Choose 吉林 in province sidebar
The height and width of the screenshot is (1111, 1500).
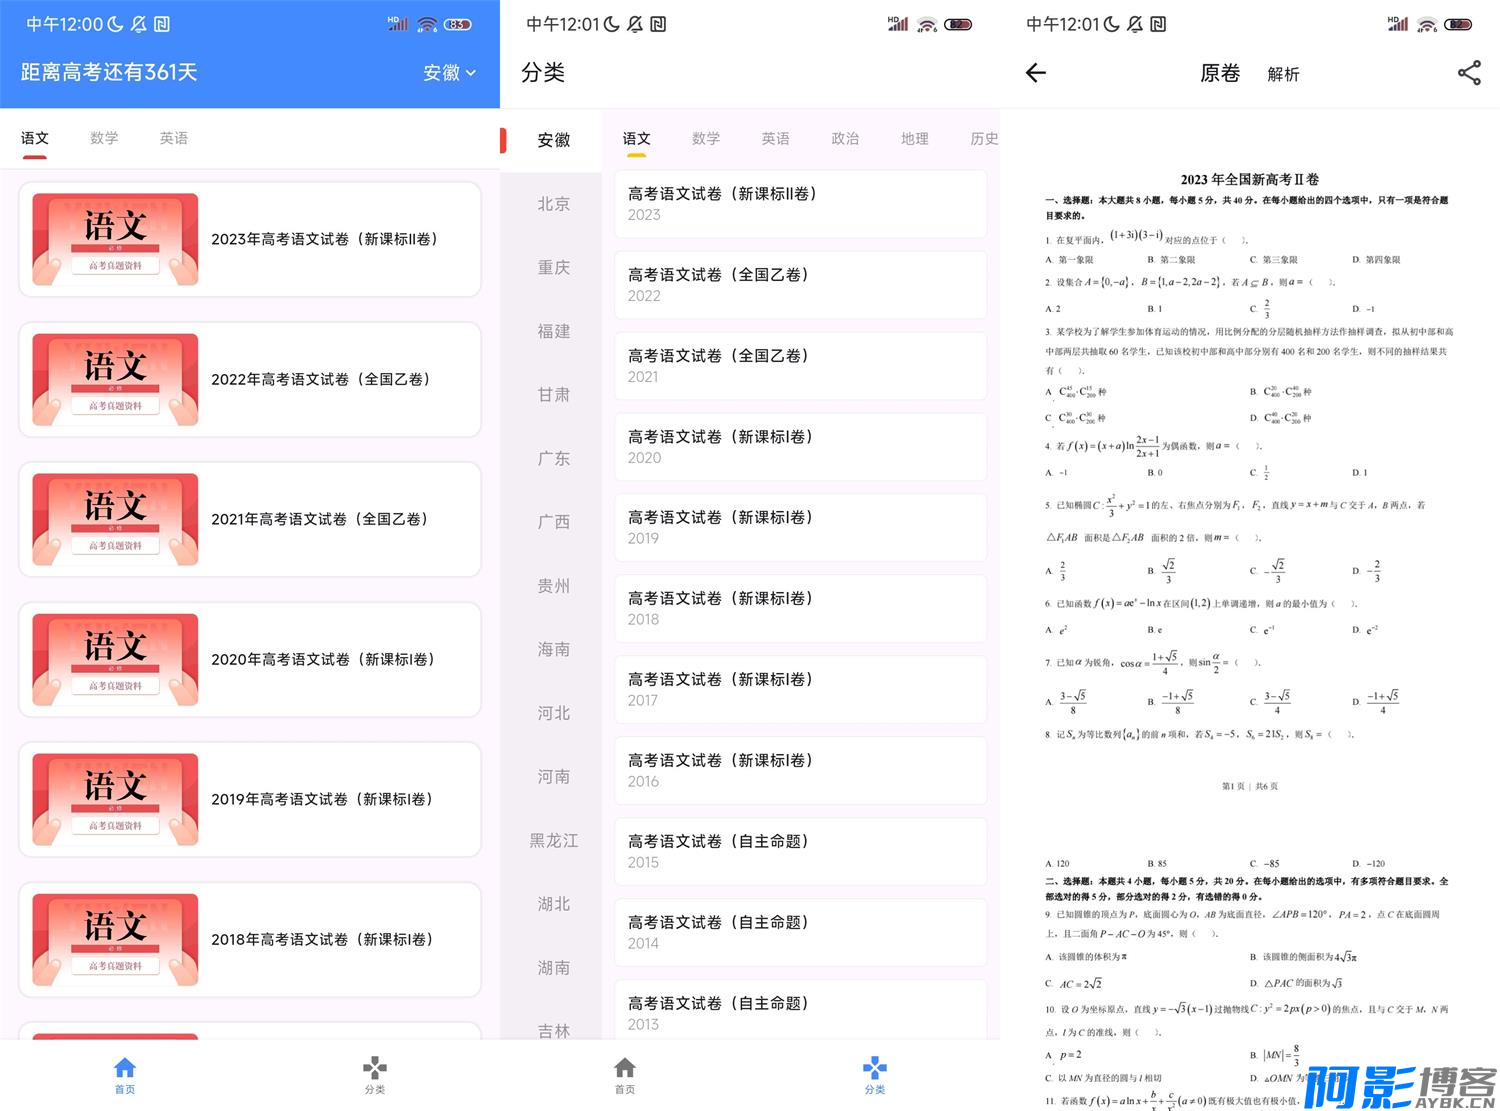553,1031
